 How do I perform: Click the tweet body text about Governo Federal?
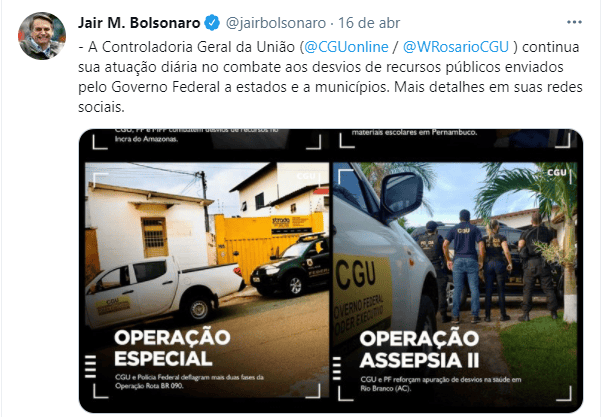[x=330, y=77]
